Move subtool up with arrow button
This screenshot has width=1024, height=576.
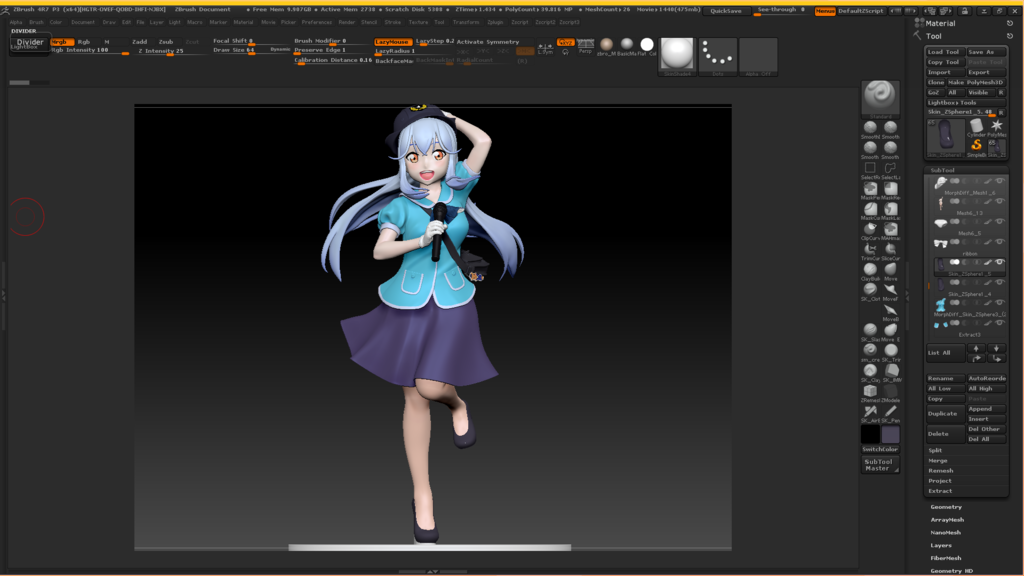click(976, 348)
